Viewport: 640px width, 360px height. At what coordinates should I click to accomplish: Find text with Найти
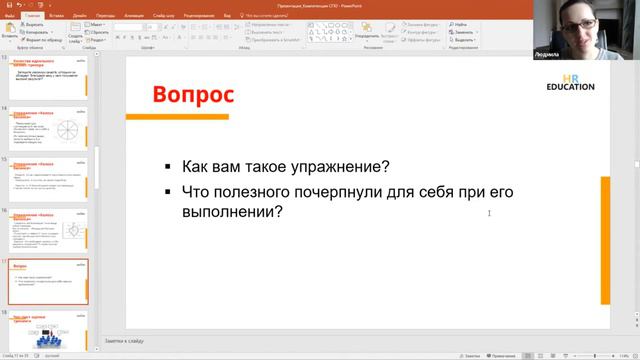click(458, 25)
